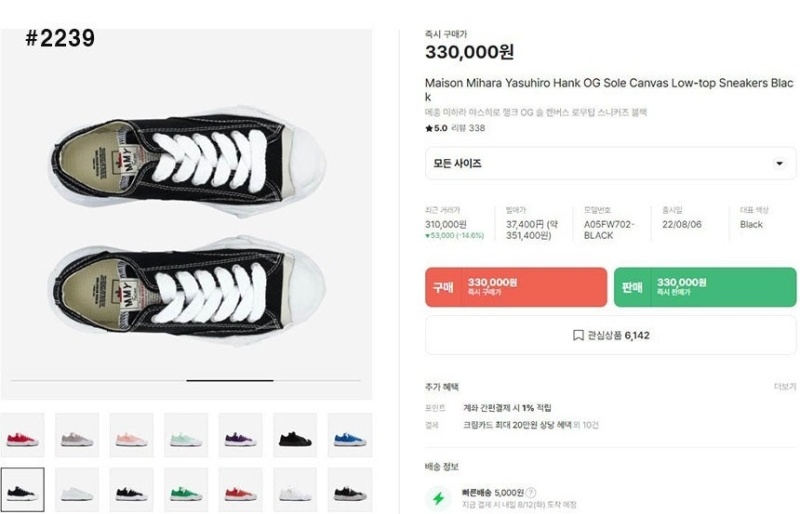Open the 더보기 link for extra benefits
800x514 pixels.
click(784, 387)
